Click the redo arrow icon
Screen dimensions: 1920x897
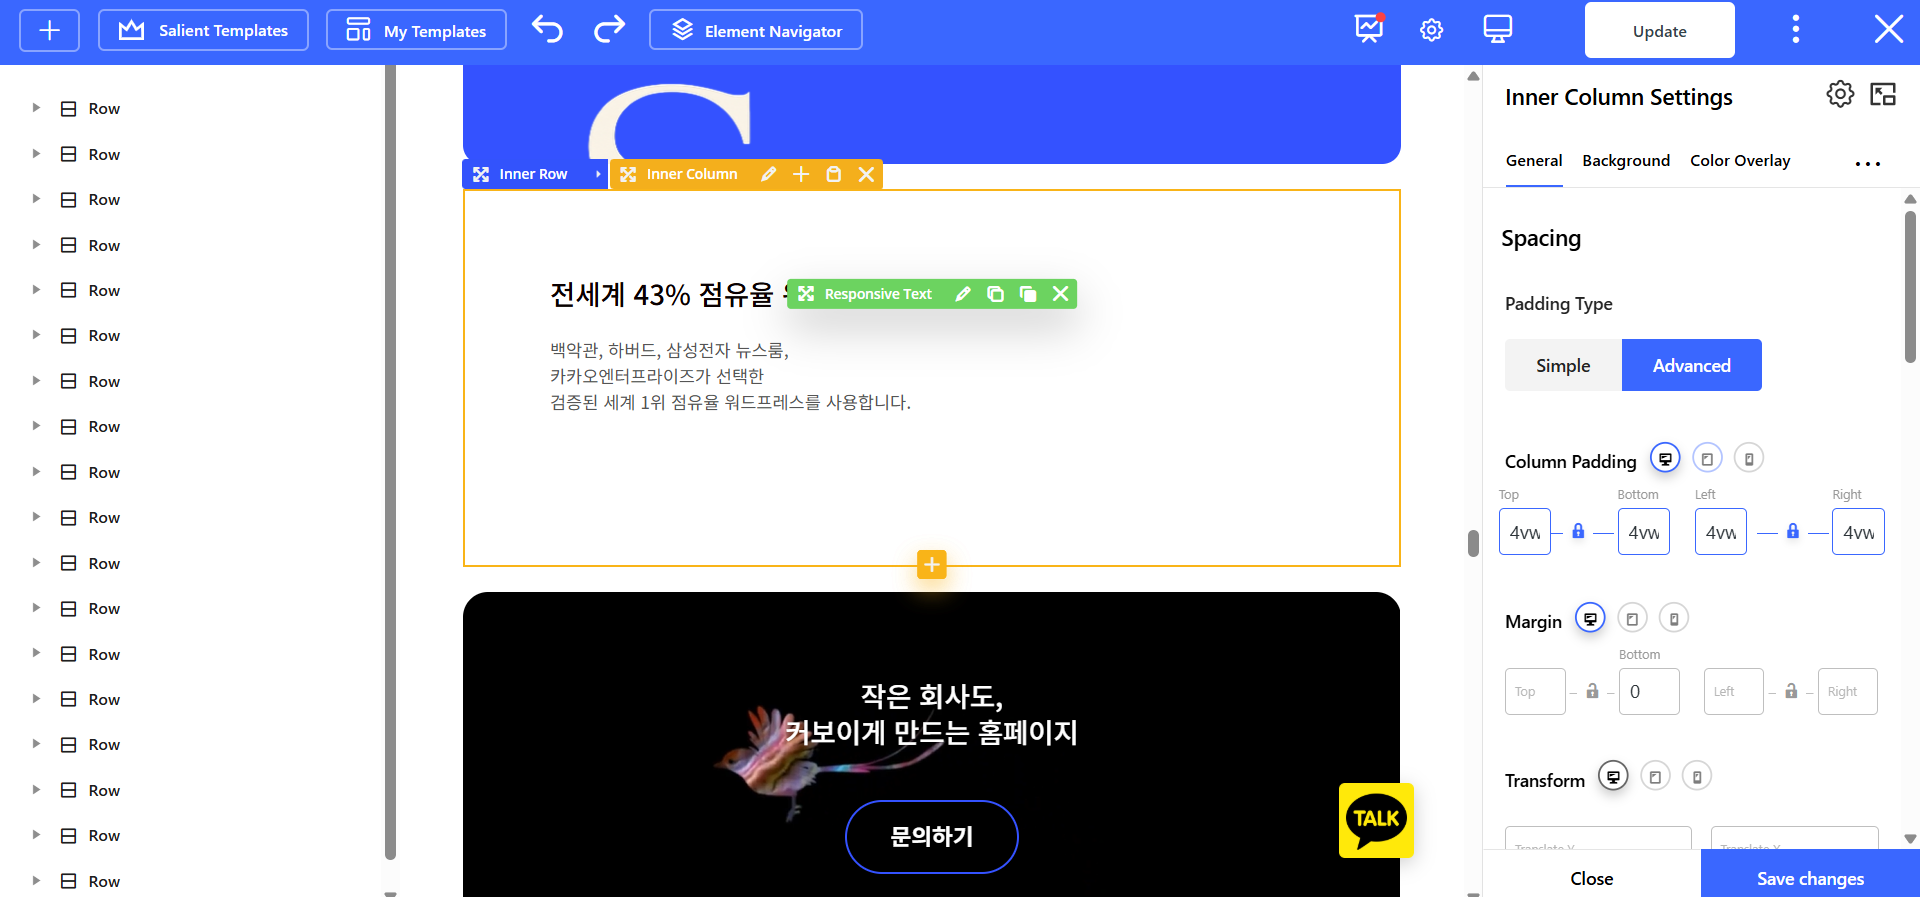click(609, 30)
